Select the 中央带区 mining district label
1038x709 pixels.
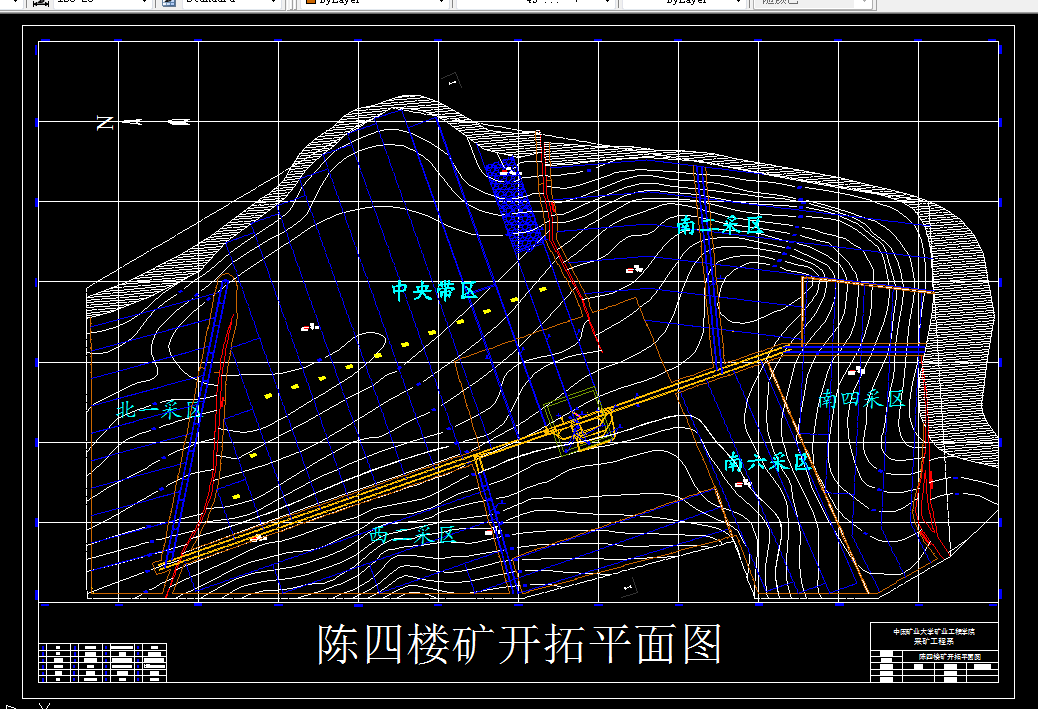tap(435, 290)
